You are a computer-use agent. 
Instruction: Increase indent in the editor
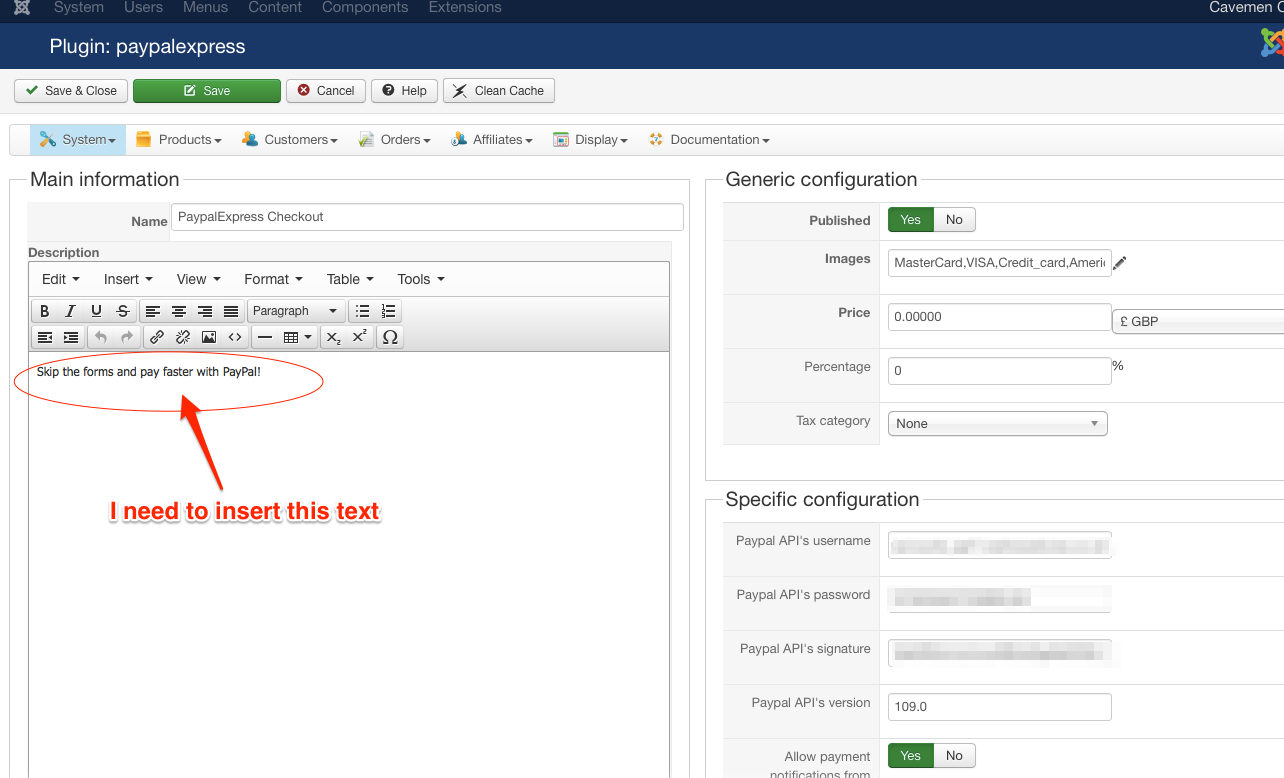pos(70,337)
